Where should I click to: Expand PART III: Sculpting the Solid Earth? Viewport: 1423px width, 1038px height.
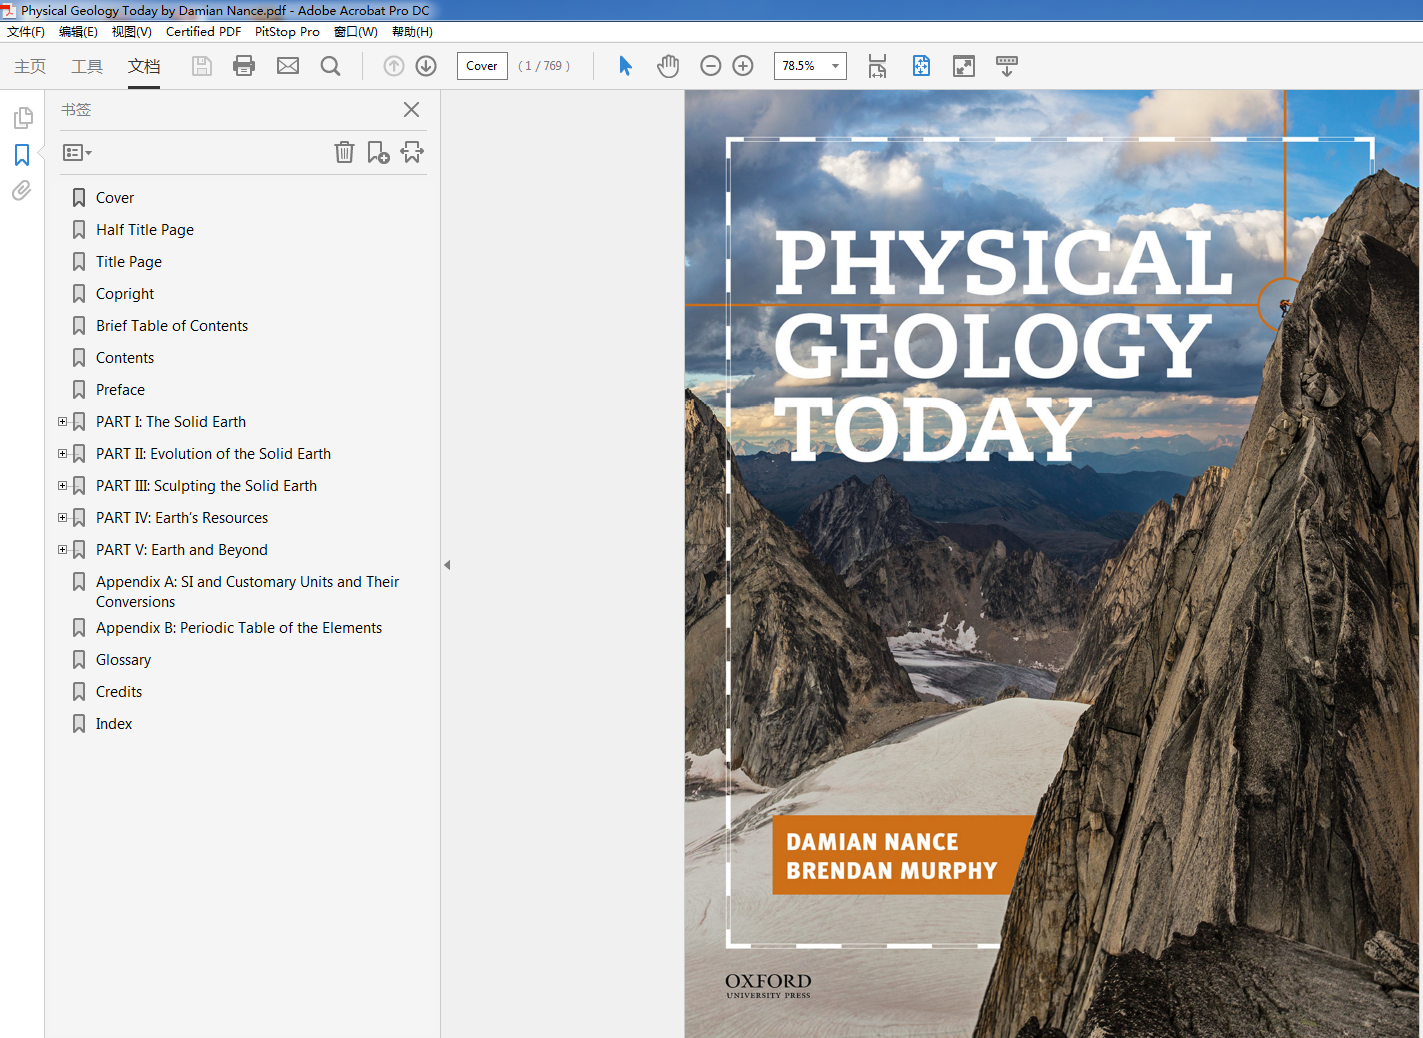coord(62,486)
